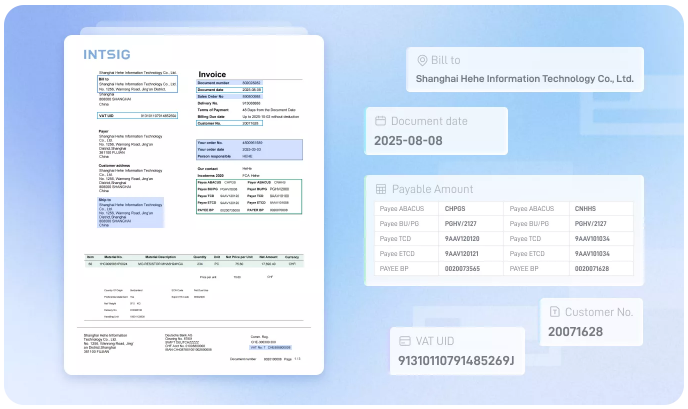The width and height of the screenshot is (688, 409).
Task: Click the 'Bill to' card heading
Action: [x=445, y=60]
